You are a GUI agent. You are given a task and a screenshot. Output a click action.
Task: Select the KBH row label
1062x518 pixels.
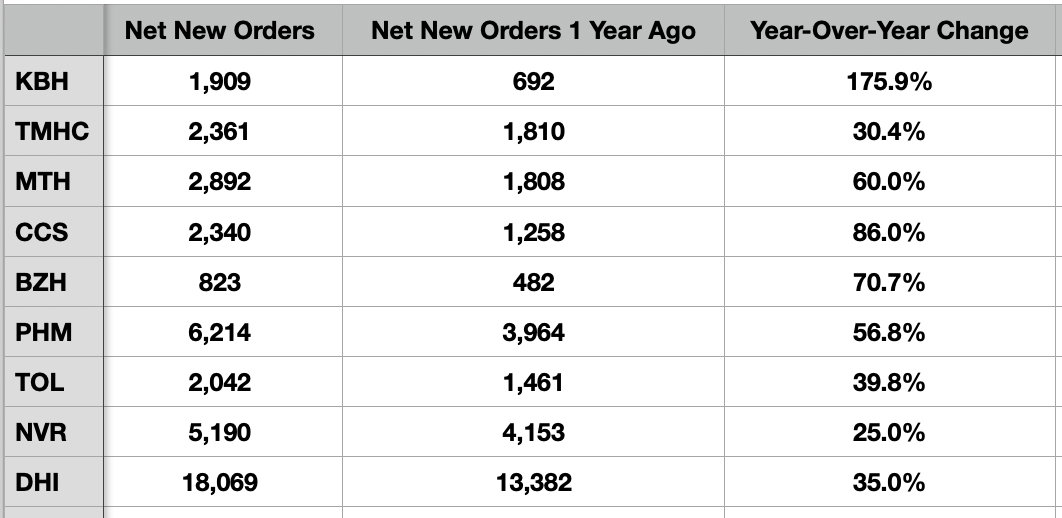pyautogui.click(x=43, y=82)
